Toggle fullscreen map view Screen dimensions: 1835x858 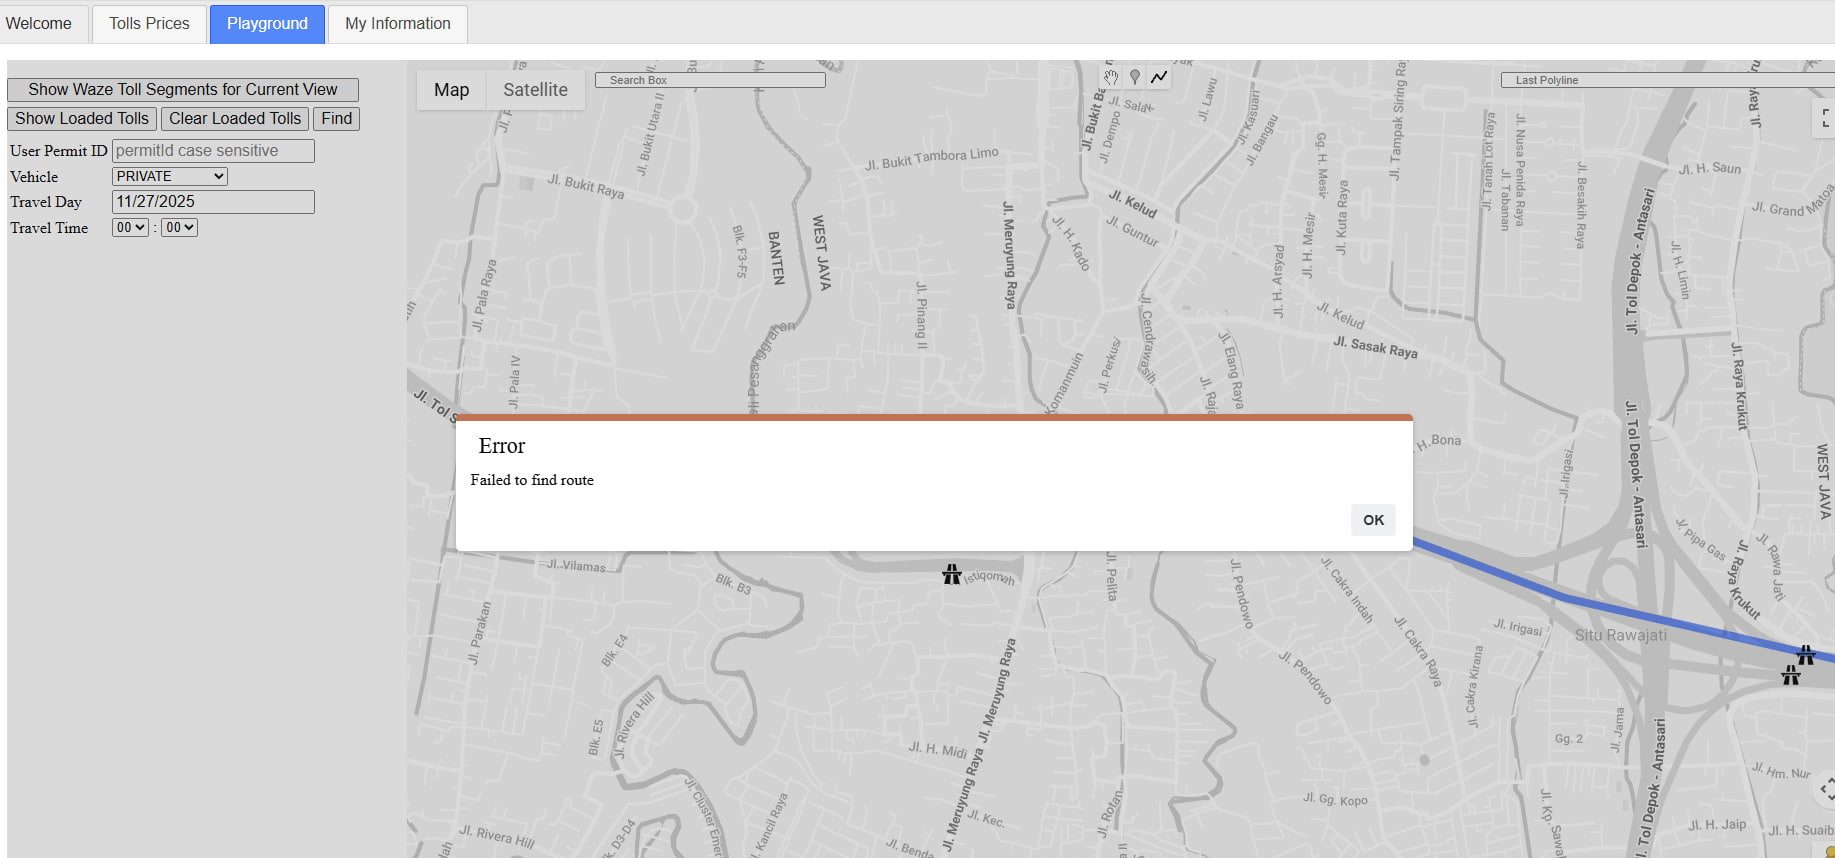click(1825, 118)
